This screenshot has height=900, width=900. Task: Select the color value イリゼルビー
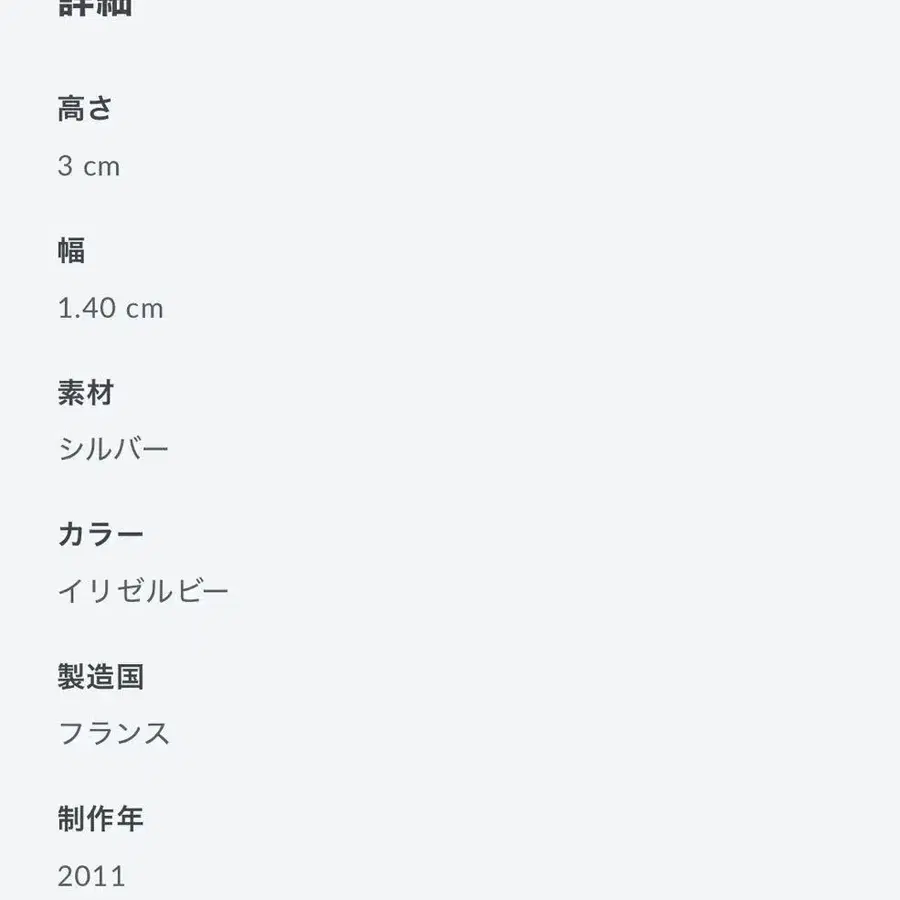point(143,591)
